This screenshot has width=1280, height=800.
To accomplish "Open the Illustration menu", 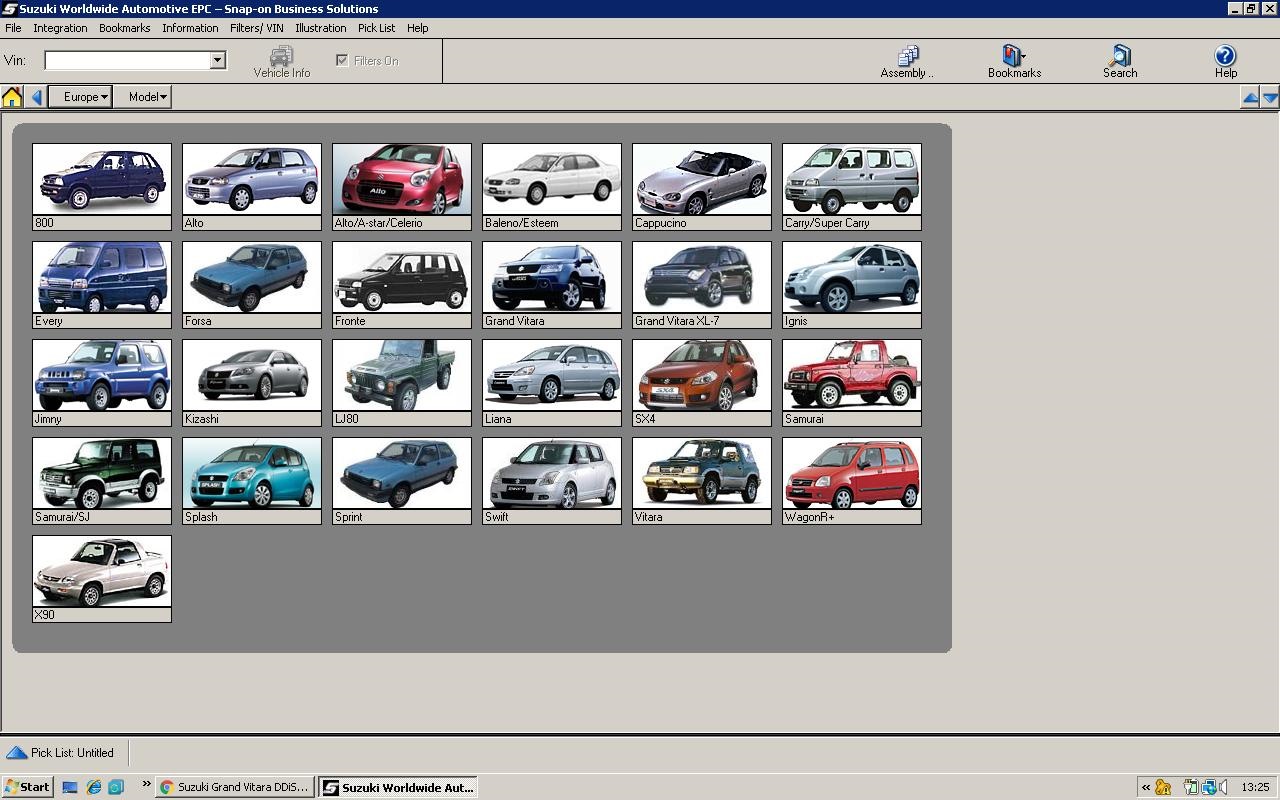I will click(320, 28).
